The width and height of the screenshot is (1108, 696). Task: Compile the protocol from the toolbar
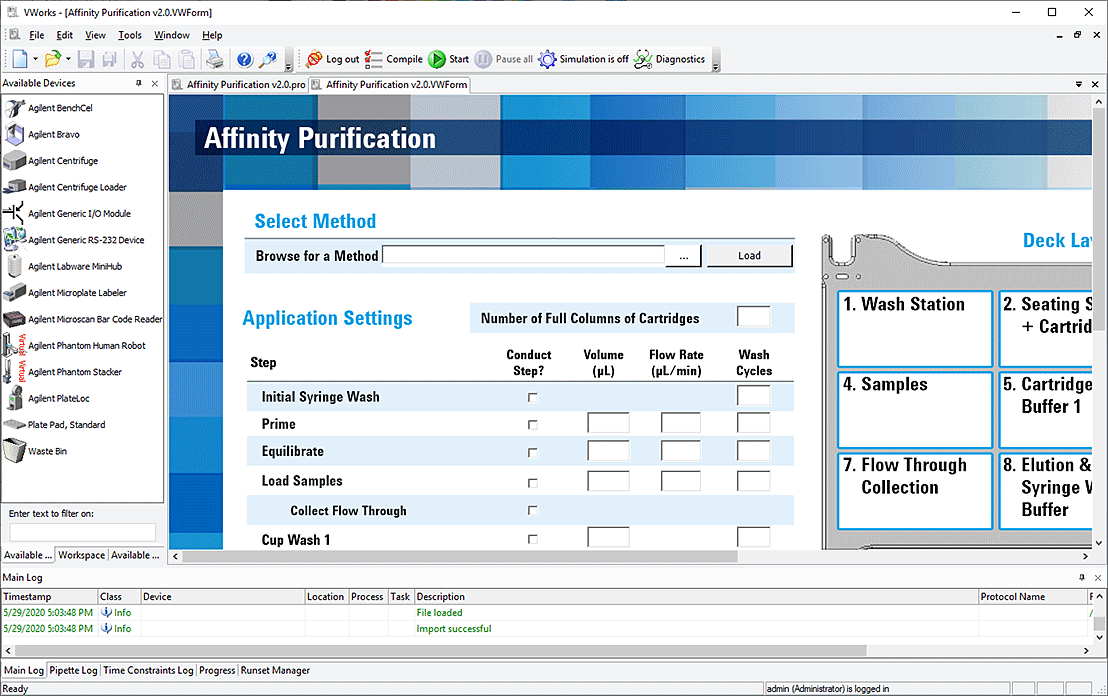394,59
